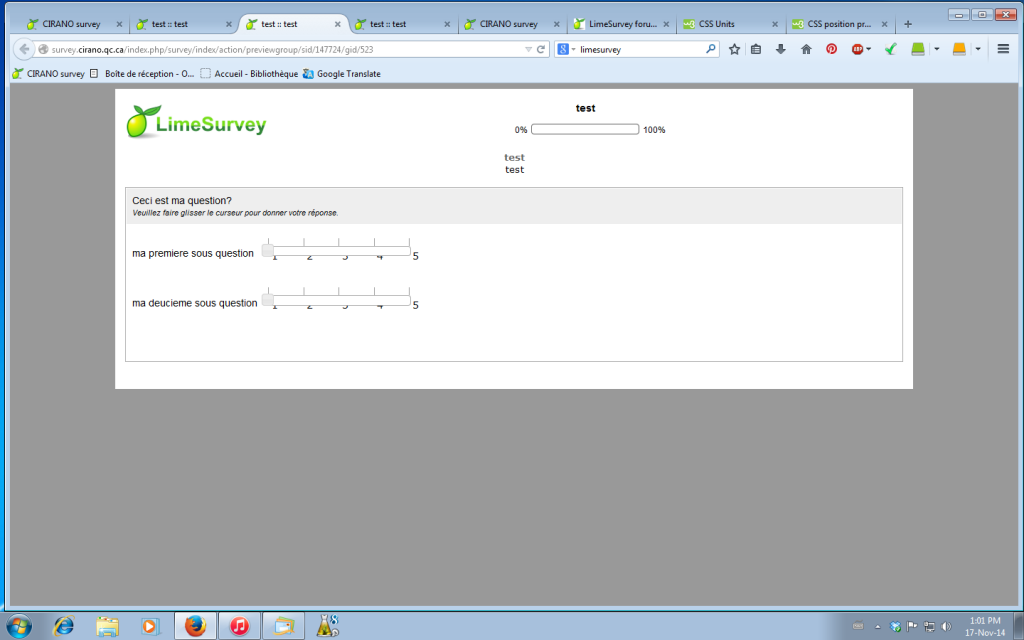The image size is (1024, 640).
Task: Open the bookmarks list icon
Action: tap(757, 49)
